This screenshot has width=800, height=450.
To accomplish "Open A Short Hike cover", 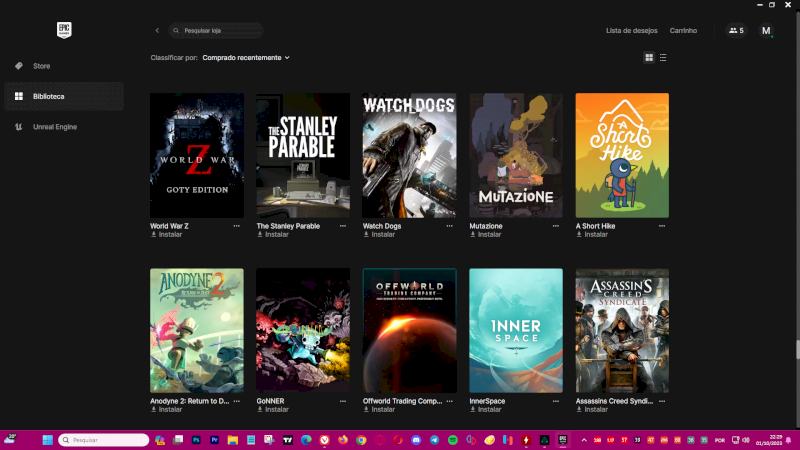I will (x=622, y=155).
